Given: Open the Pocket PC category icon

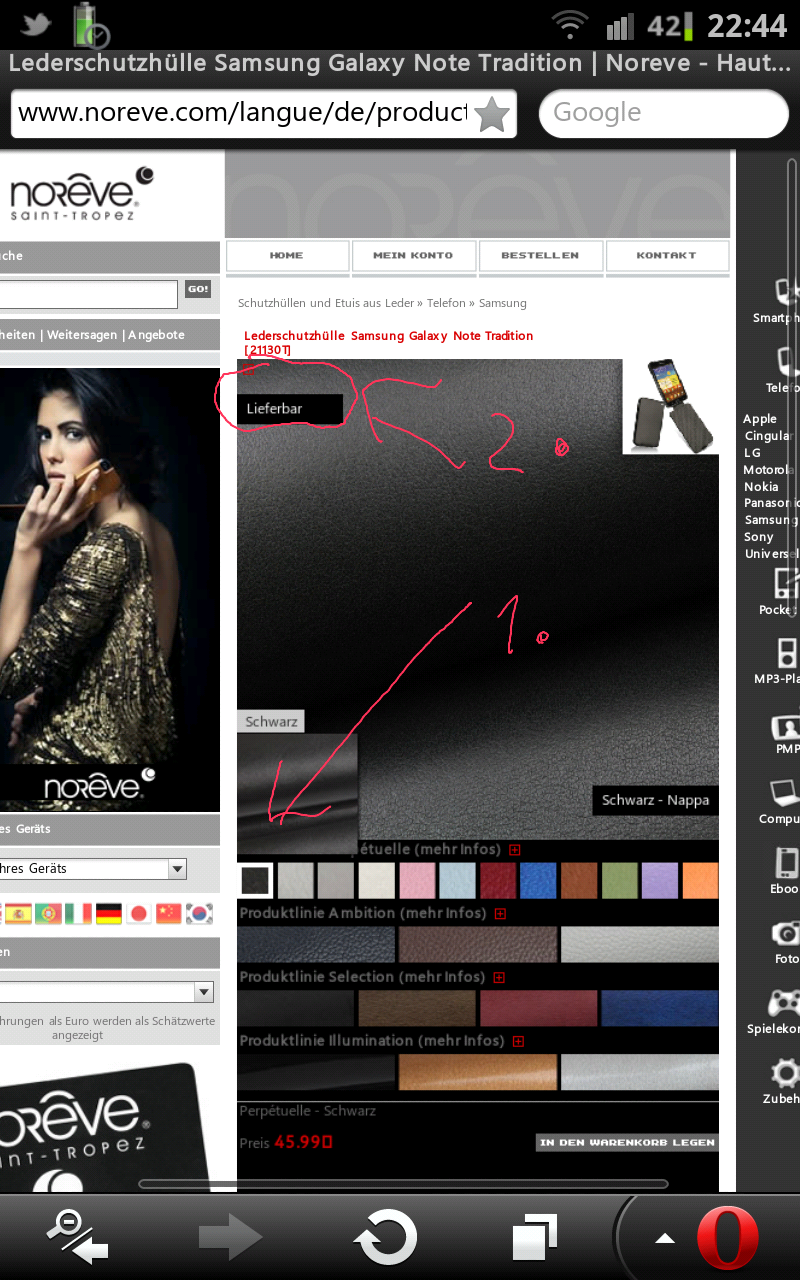Looking at the screenshot, I should (787, 583).
